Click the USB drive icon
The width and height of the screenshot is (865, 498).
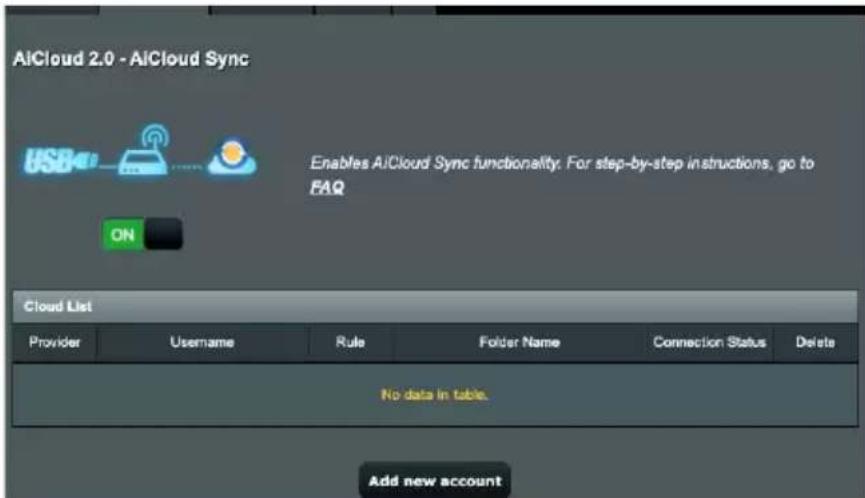[x=61, y=161]
